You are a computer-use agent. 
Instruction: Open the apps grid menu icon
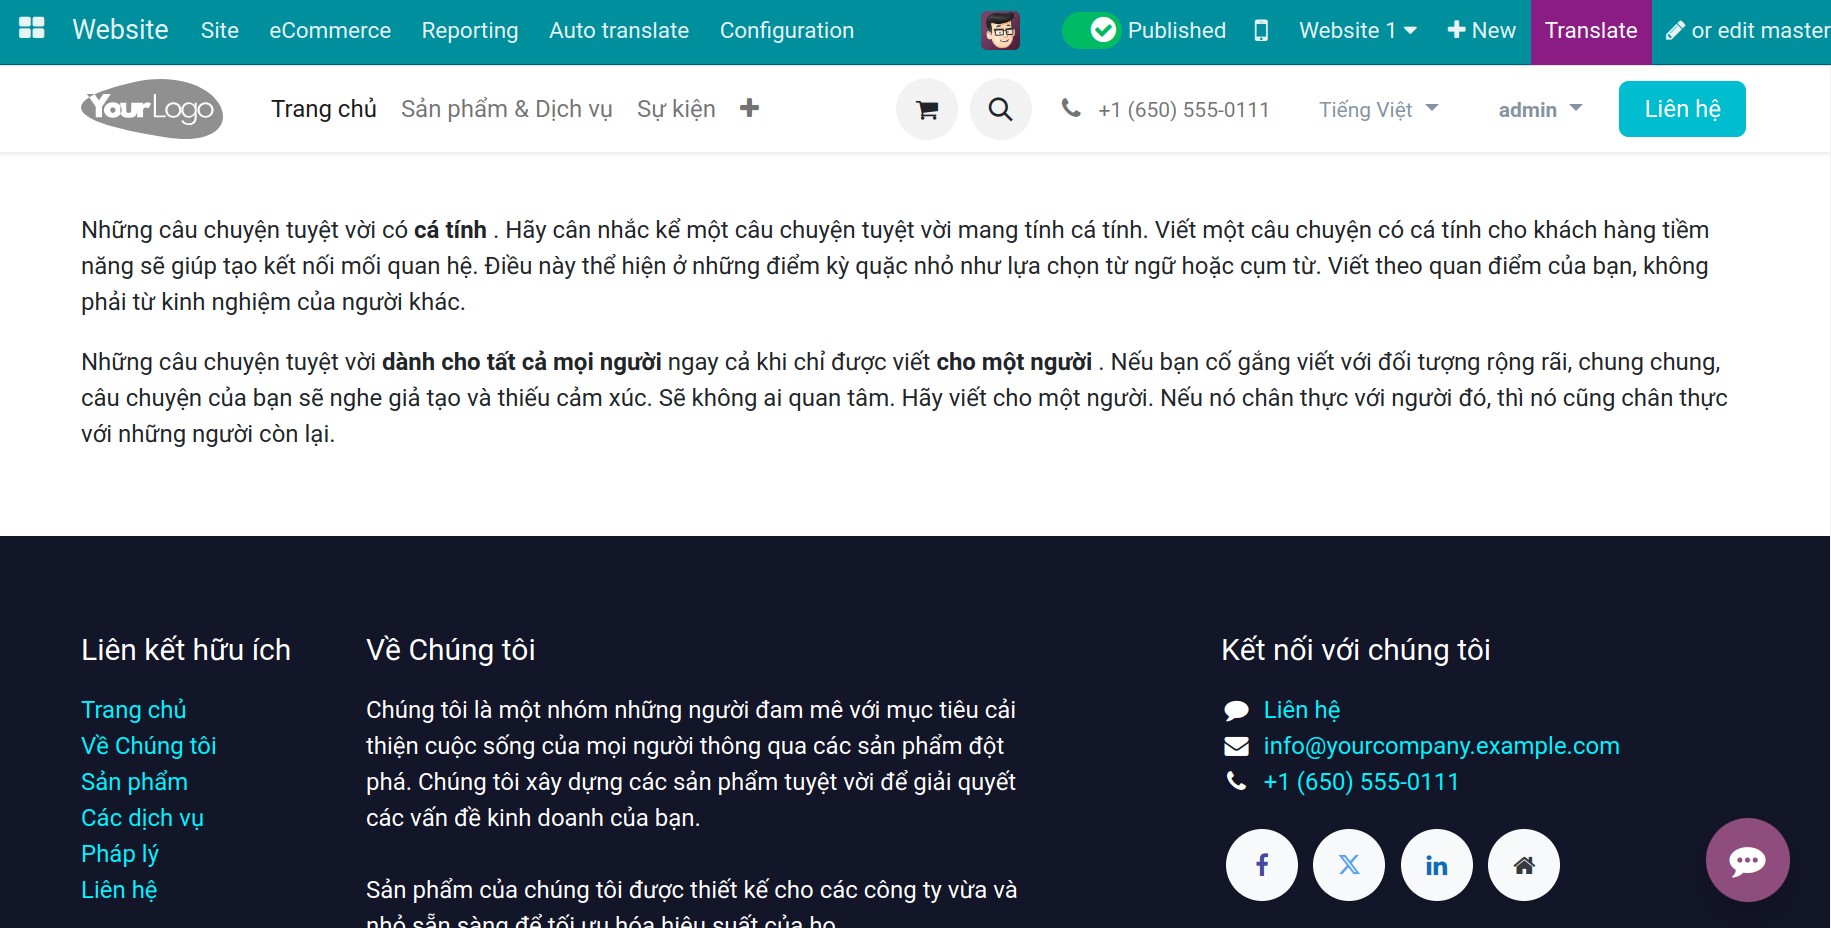click(x=32, y=29)
